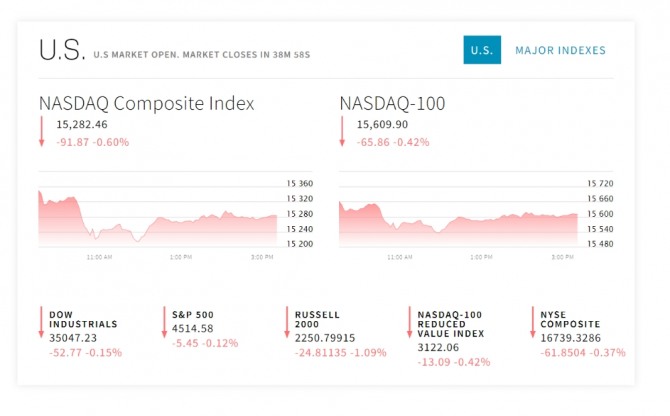Open the NASDAQ Composite Index heading link
670x416 pixels.
146,103
